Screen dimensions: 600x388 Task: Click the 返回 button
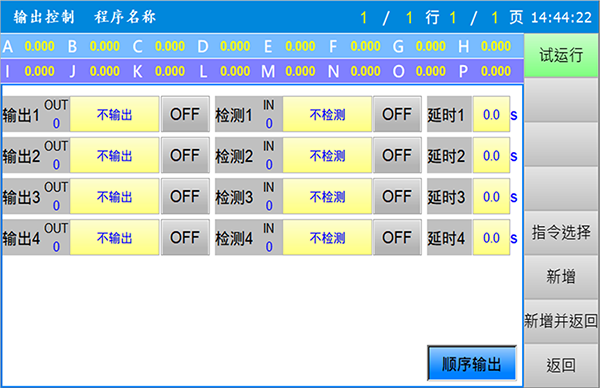click(x=561, y=365)
